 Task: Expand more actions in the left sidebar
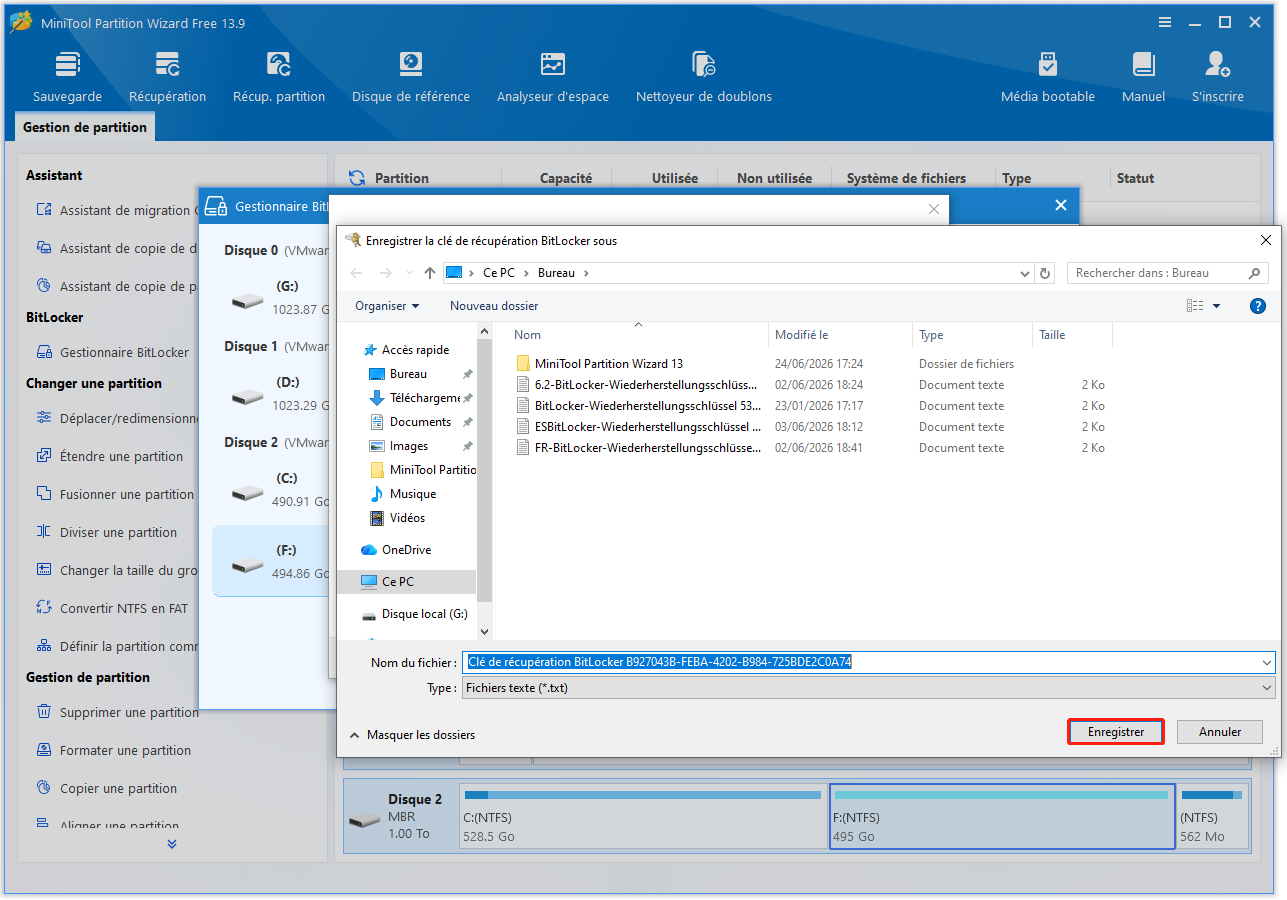point(172,844)
